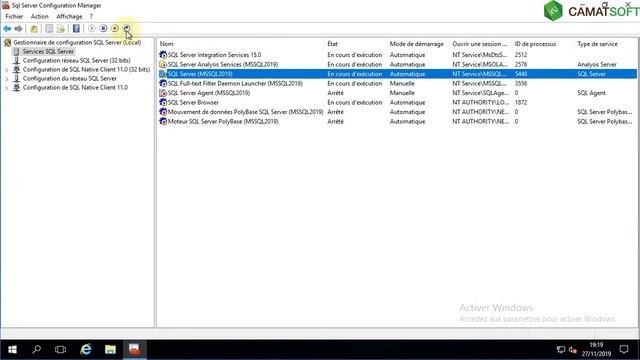The image size is (640, 360).
Task: Sort by Mode de démarrage column header
Action: tap(418, 44)
